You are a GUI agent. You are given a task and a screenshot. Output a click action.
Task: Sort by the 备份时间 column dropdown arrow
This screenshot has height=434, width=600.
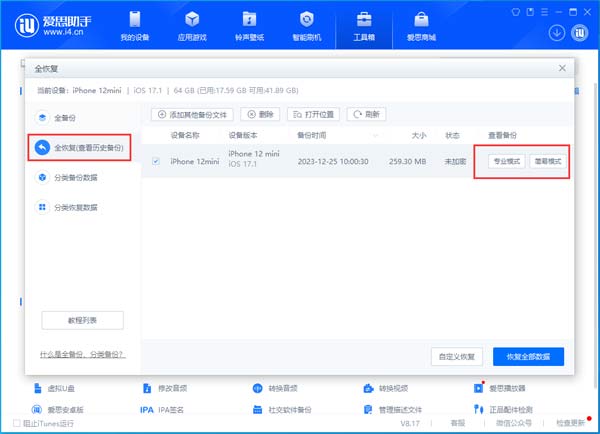(375, 135)
